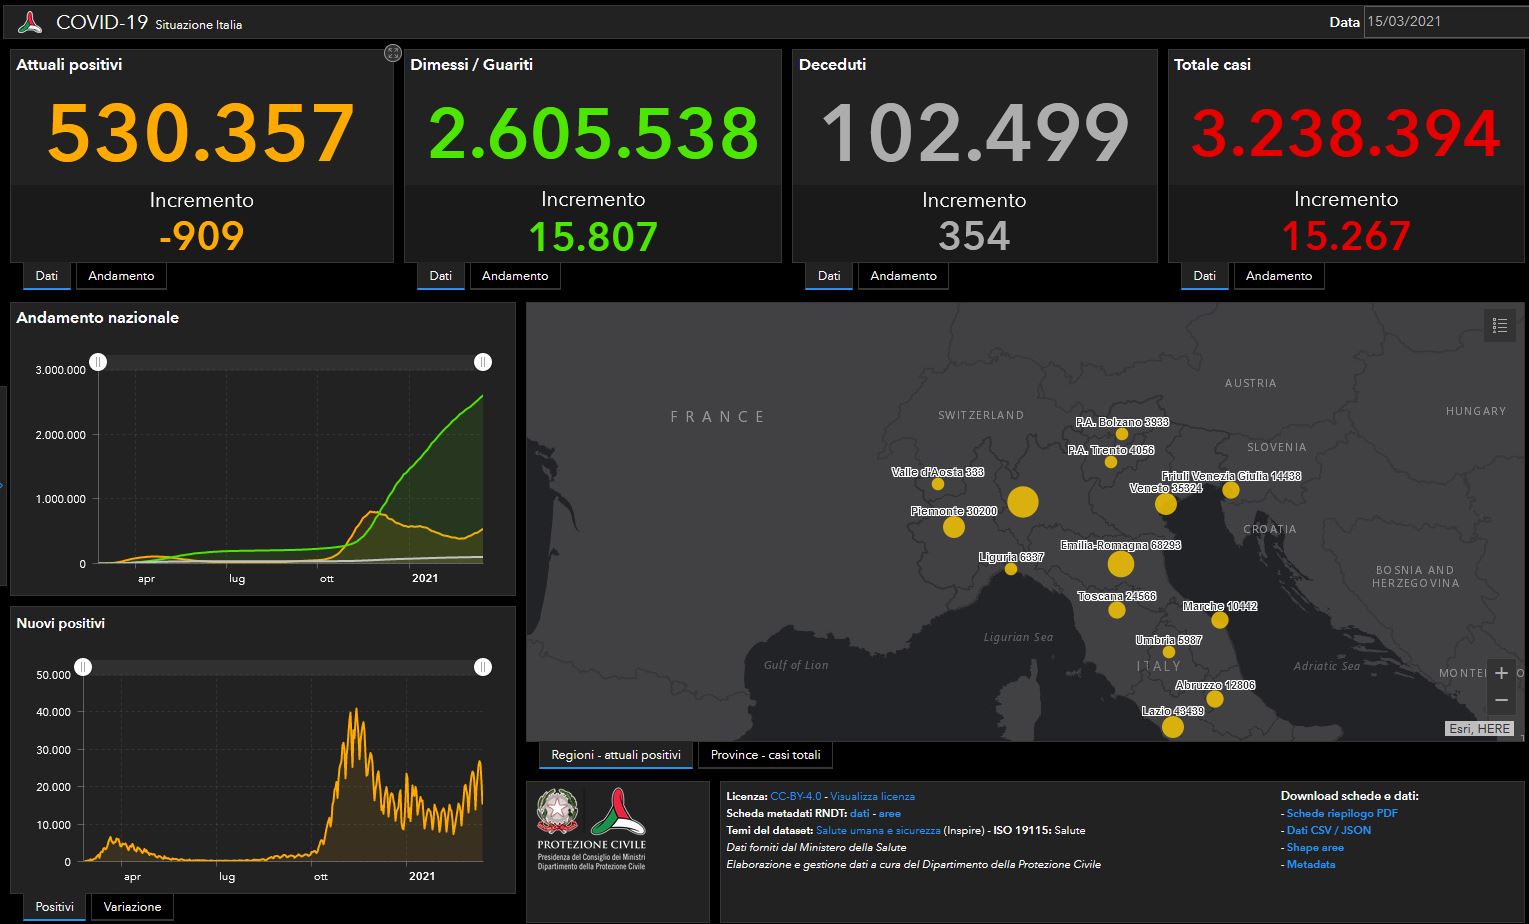
Task: Zoom out on the map with minus
Action: (x=1500, y=700)
